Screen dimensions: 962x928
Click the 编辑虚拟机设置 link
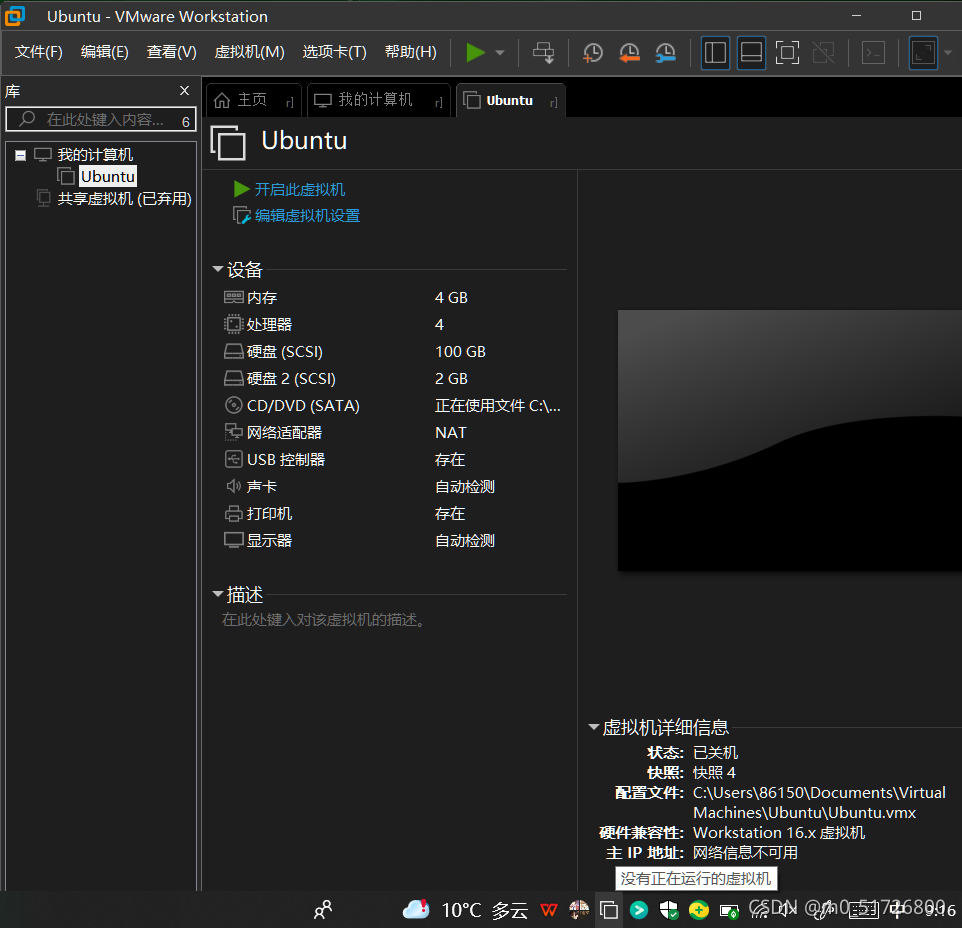pyautogui.click(x=307, y=216)
